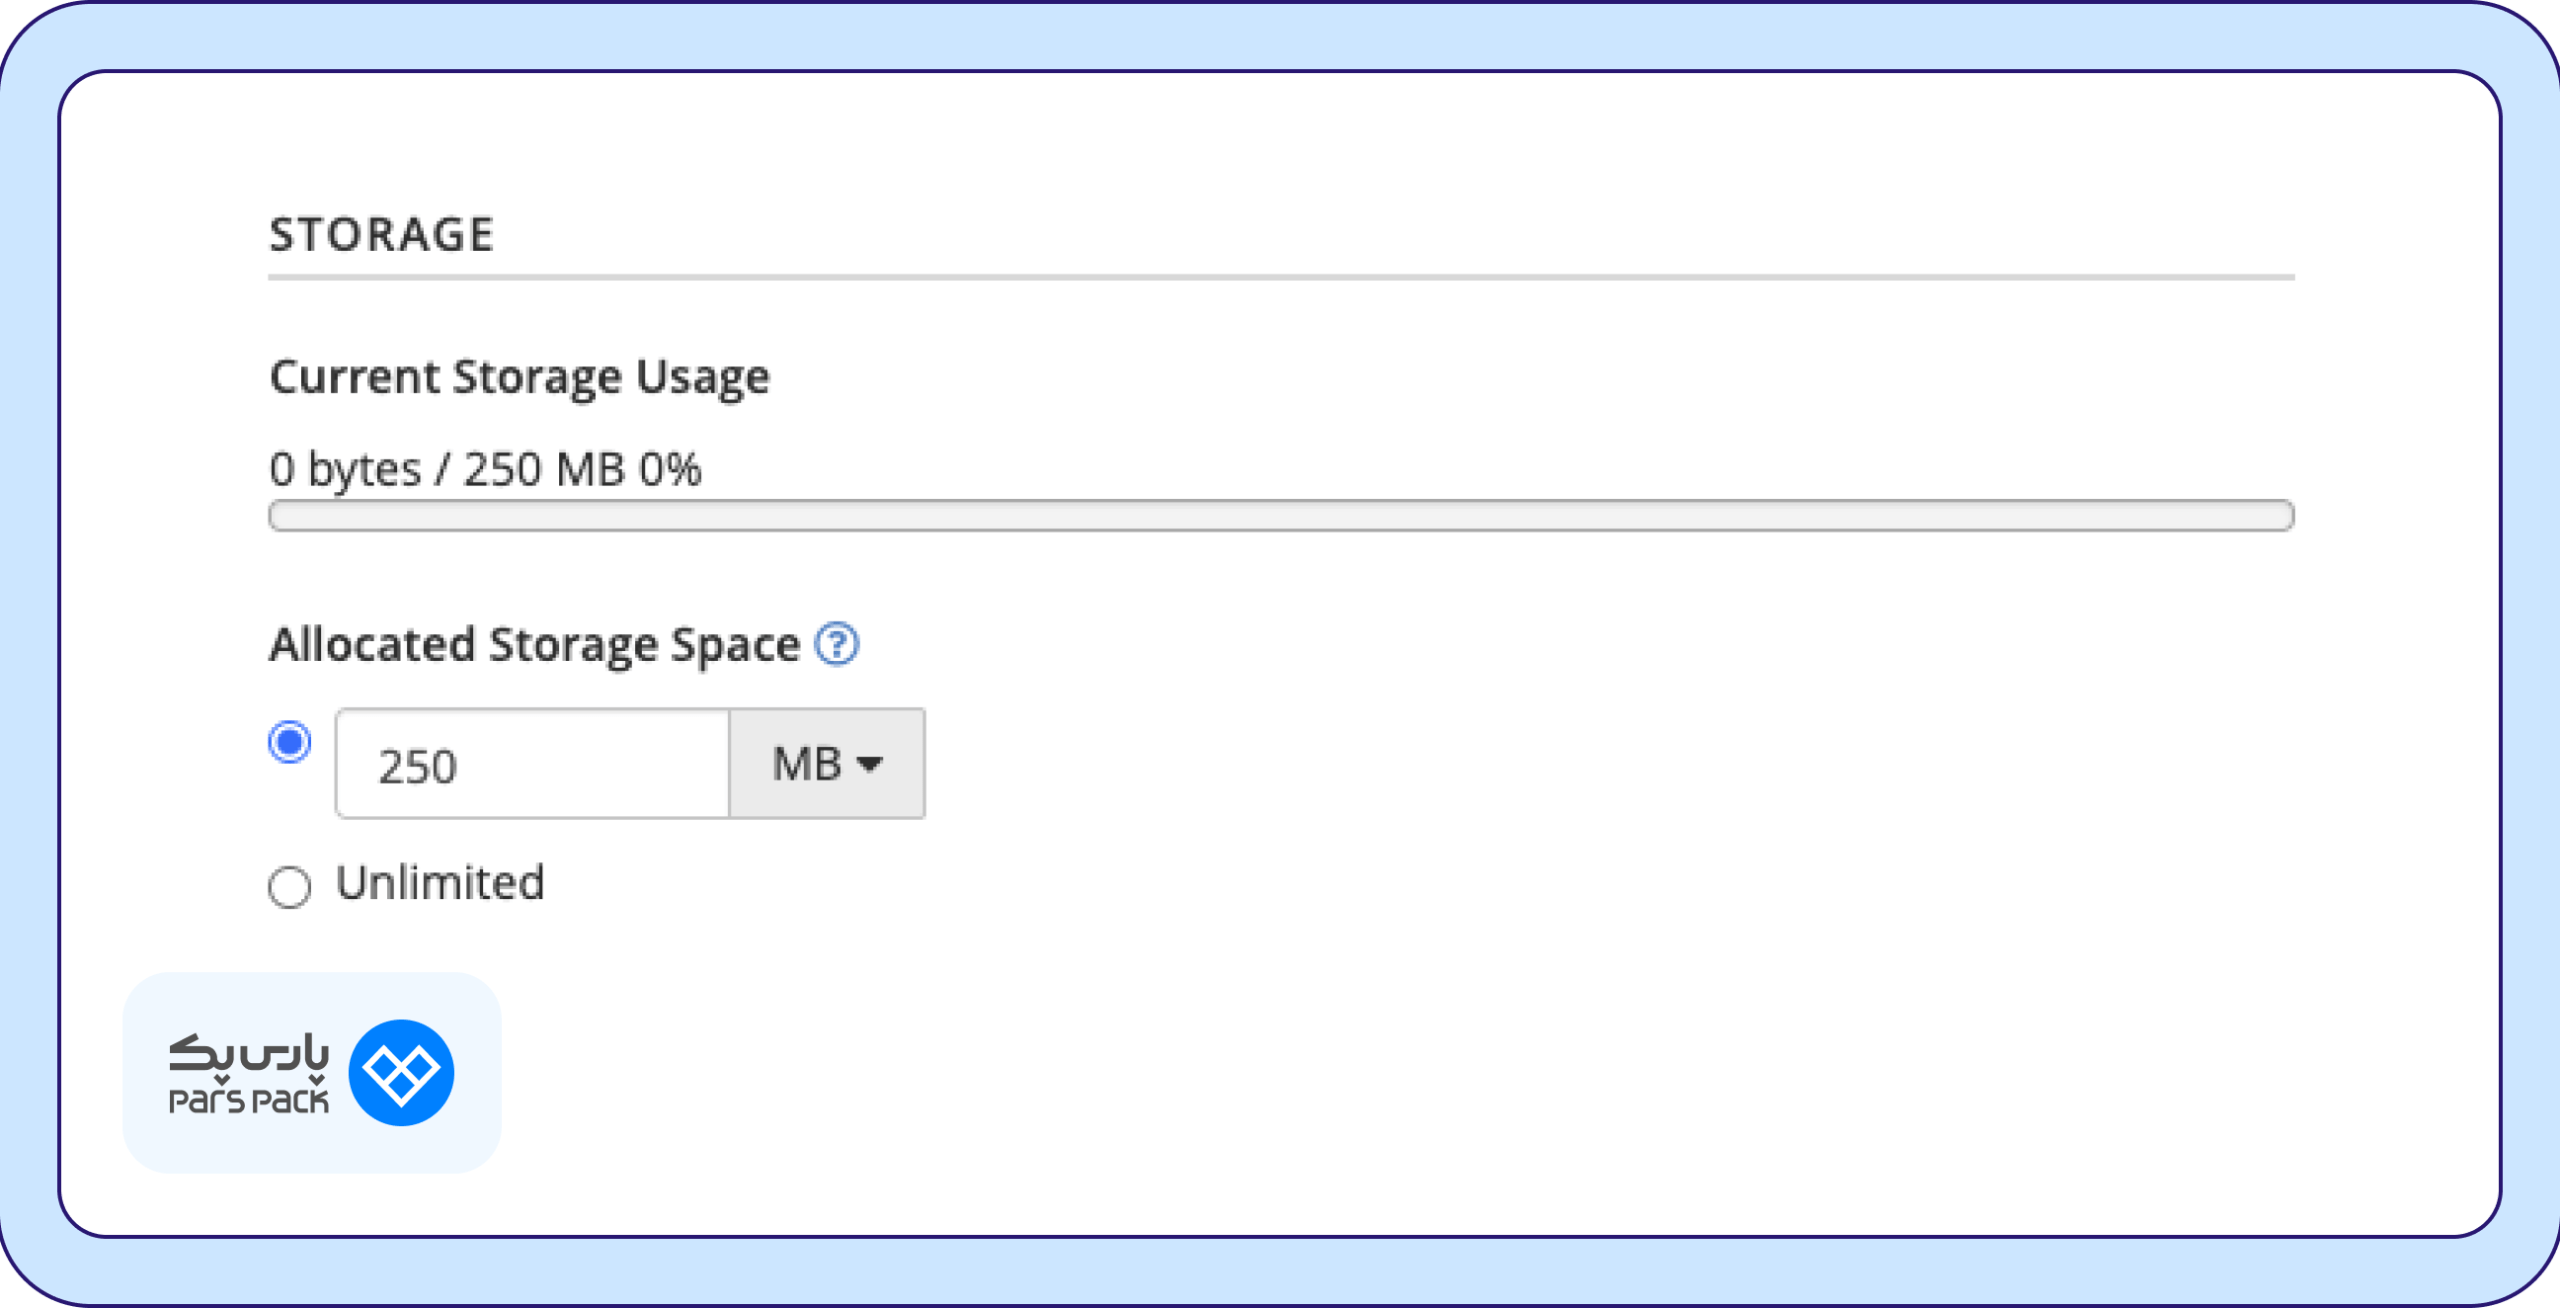This screenshot has height=1308, width=2560.
Task: Click the Current Storage Usage label
Action: 520,378
